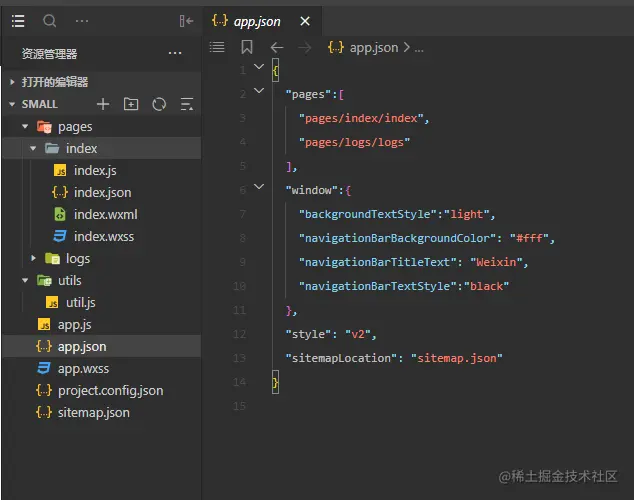Screen dimensions: 634x500
Task: Click the "pages/logs/logs" string in code
Action: [354, 142]
